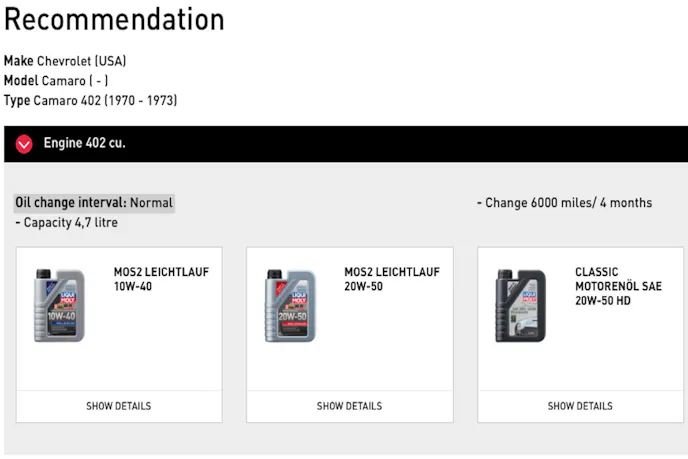Collapse the Engine 402 cu. red chevron

[x=24, y=144]
